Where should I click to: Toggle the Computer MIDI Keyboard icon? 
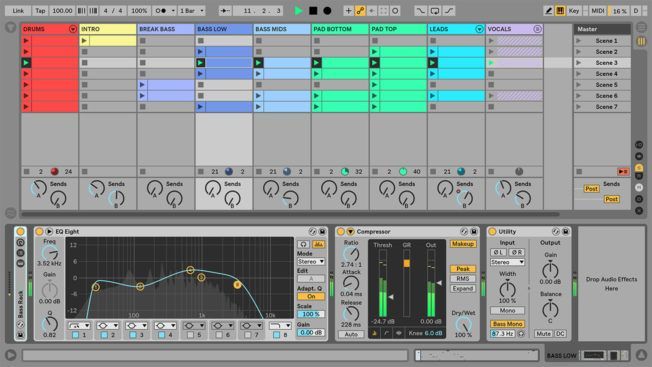560,11
